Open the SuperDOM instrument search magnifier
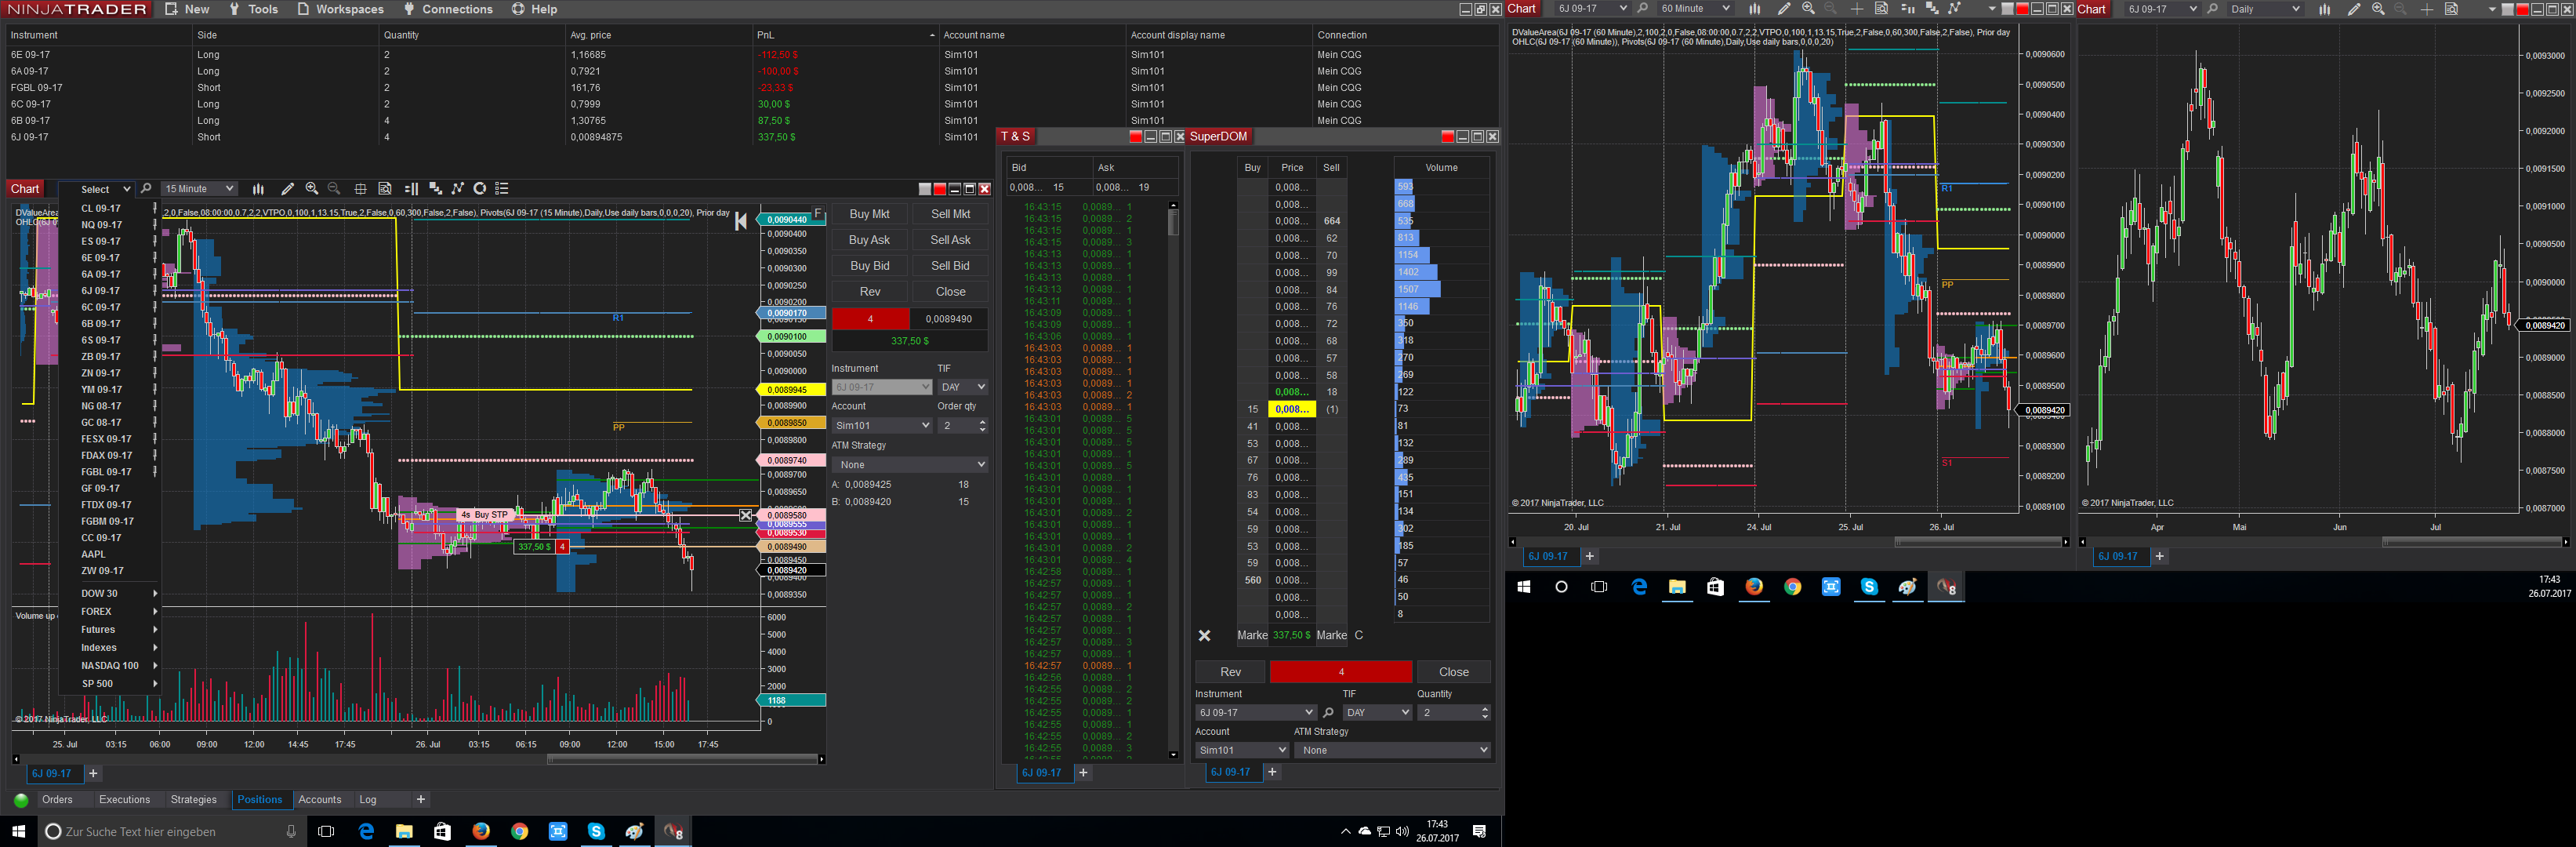This screenshot has height=847, width=2576. [1328, 712]
